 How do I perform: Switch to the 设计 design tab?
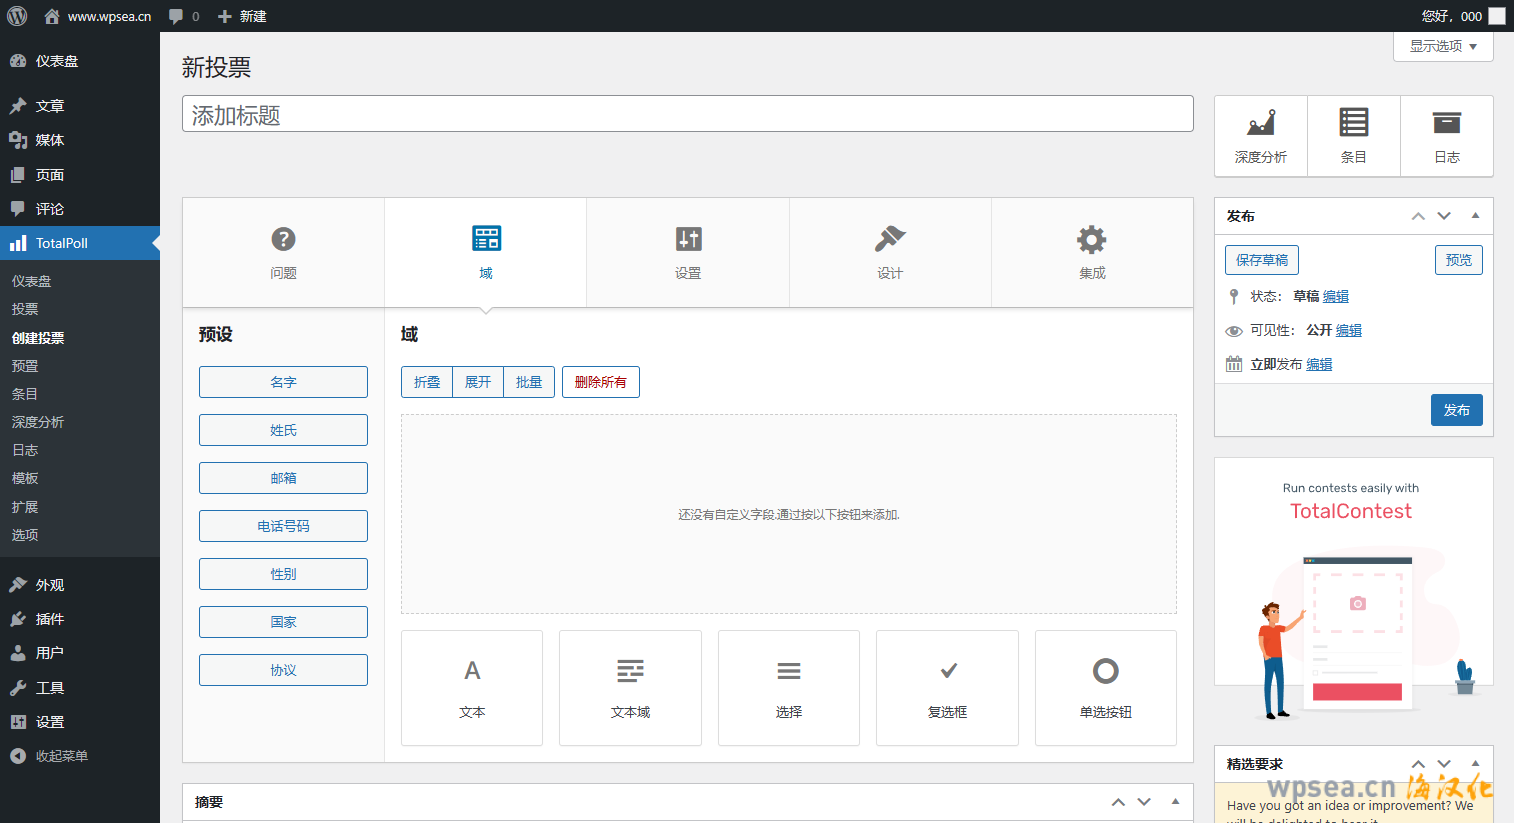coord(890,252)
